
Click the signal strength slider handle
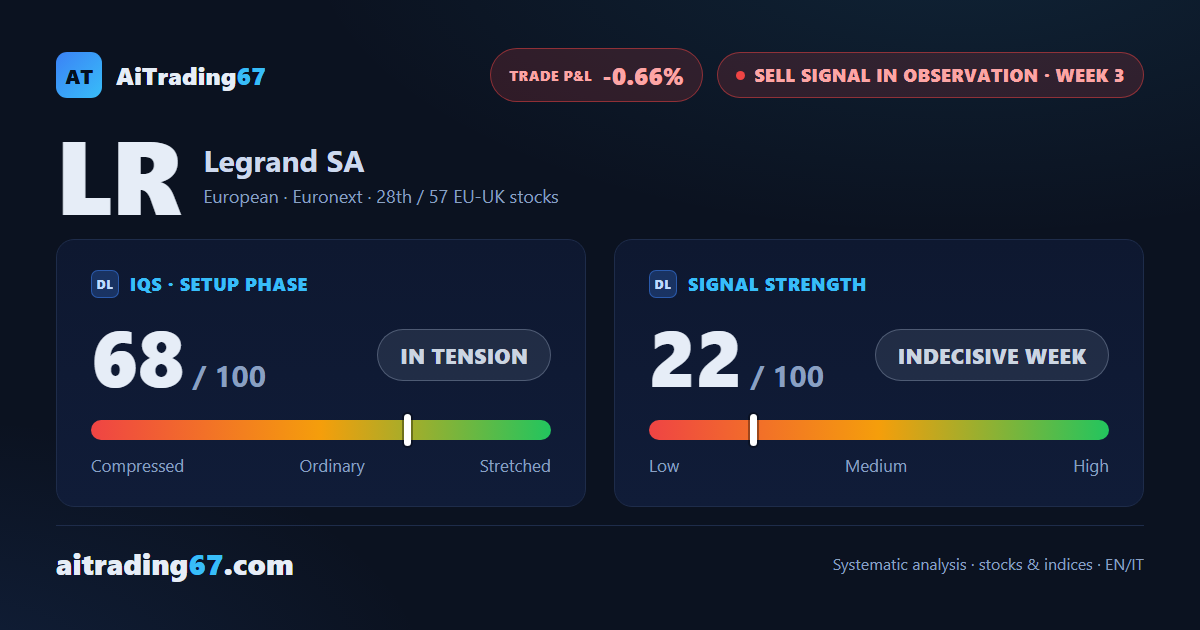tap(753, 430)
